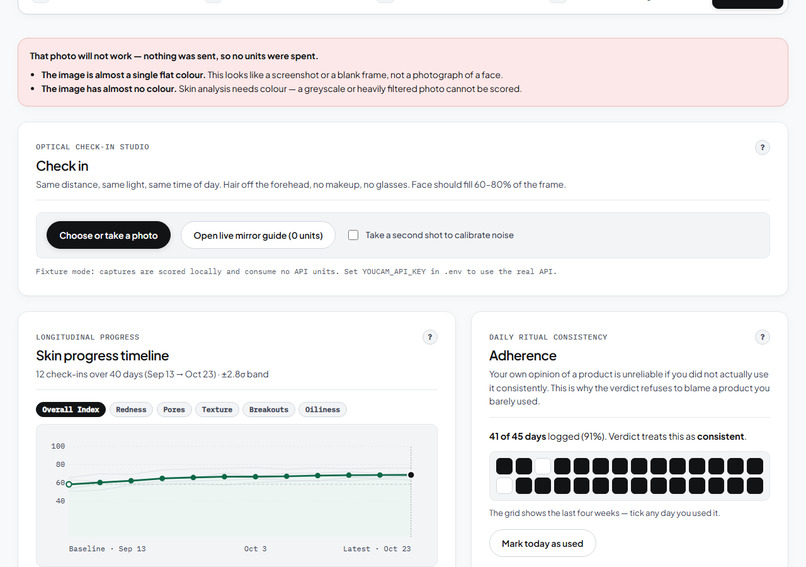Click the 'Latest · Oct 23' axis label
Screen dimensions: 806x567
click(377, 549)
